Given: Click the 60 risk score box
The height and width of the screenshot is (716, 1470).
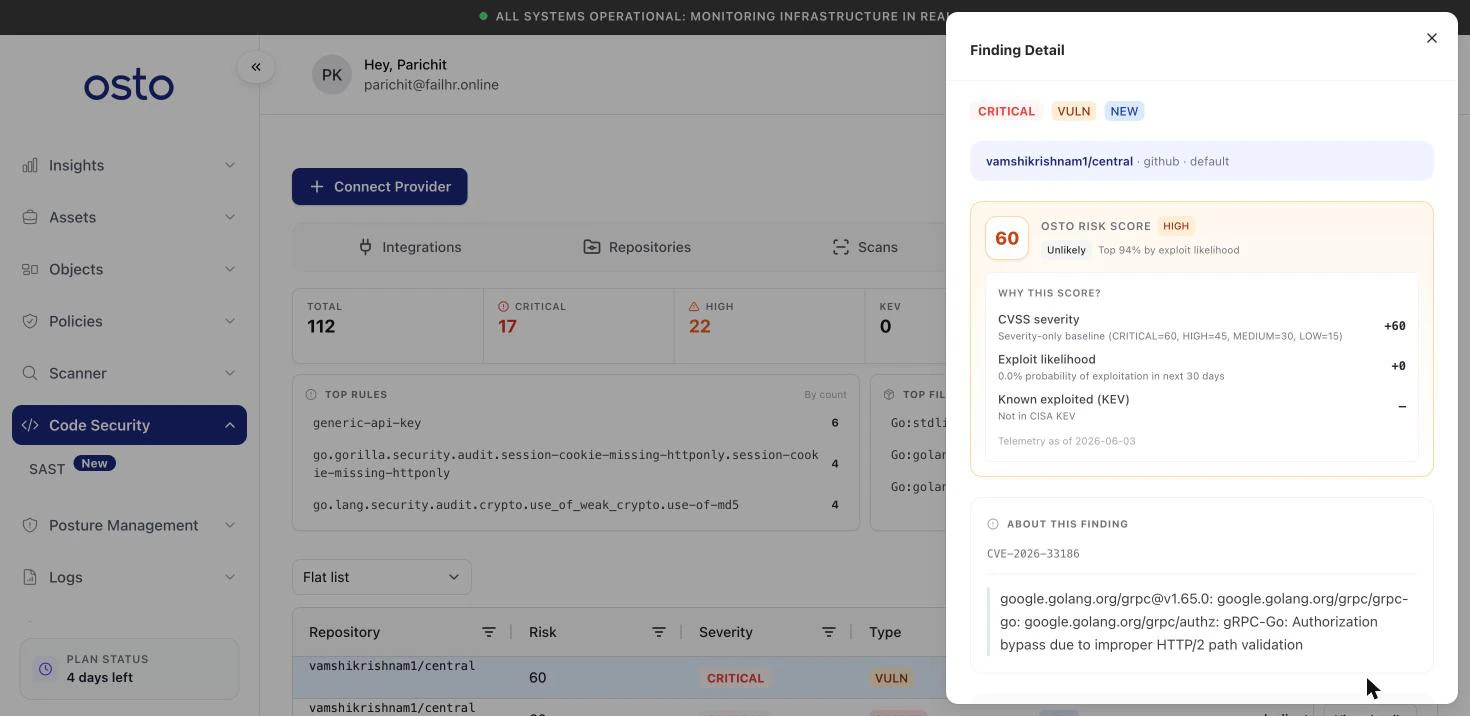Looking at the screenshot, I should point(1007,239).
